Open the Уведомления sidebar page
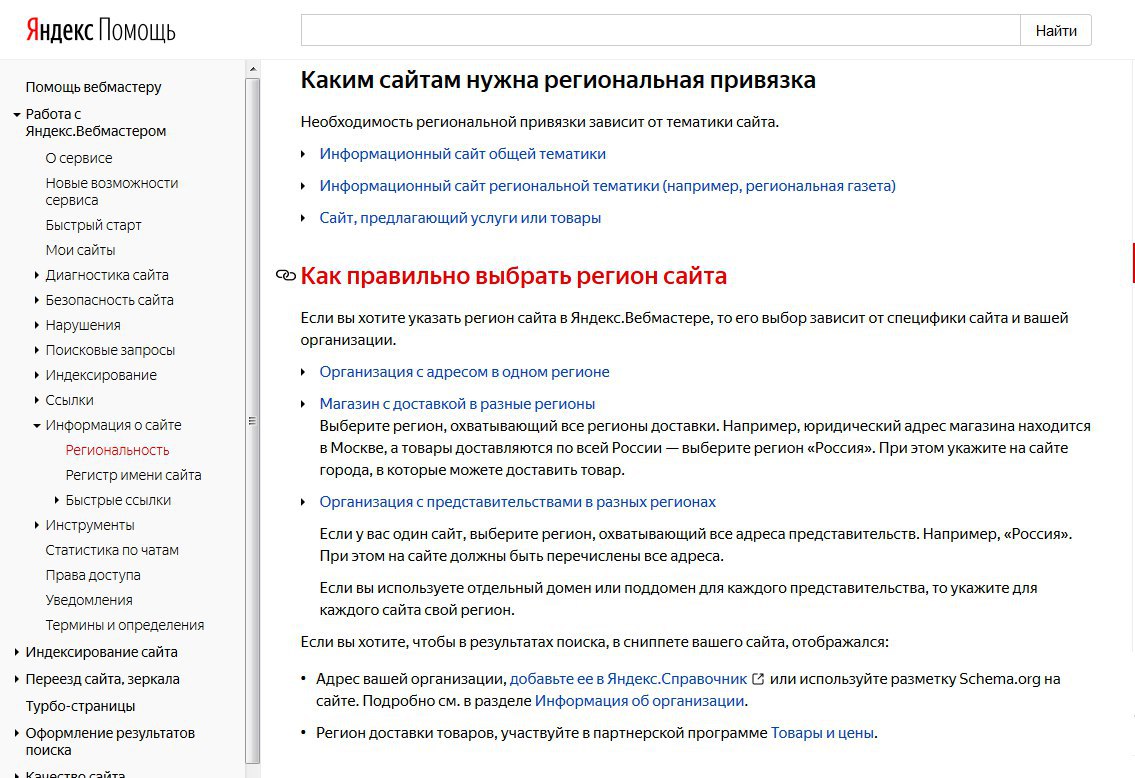 [x=89, y=600]
